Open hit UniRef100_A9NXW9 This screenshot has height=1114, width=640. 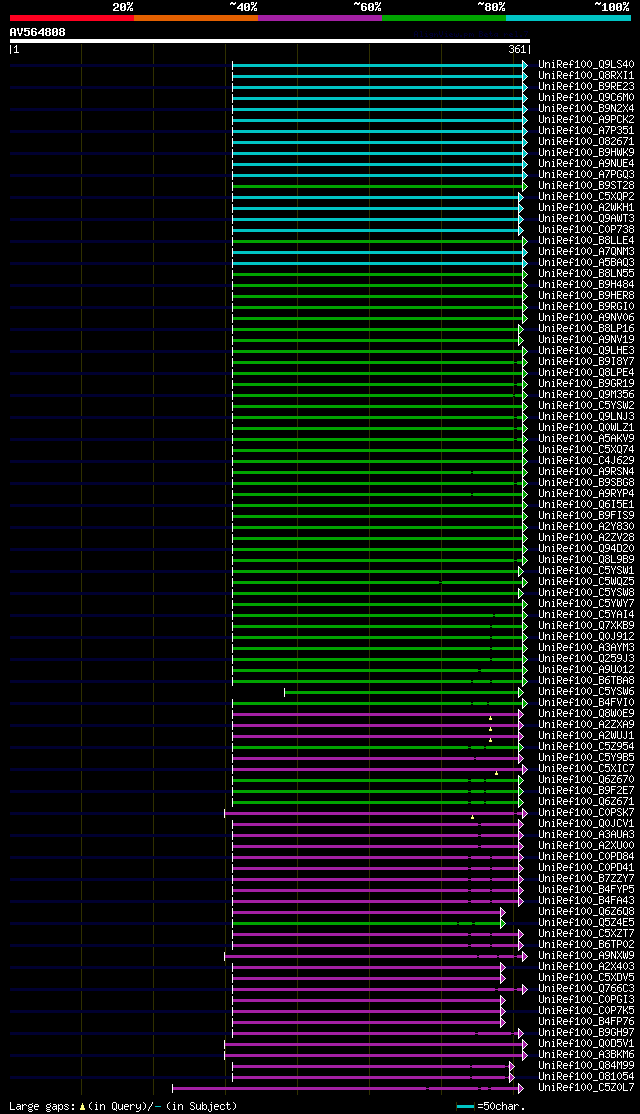[x=586, y=956]
